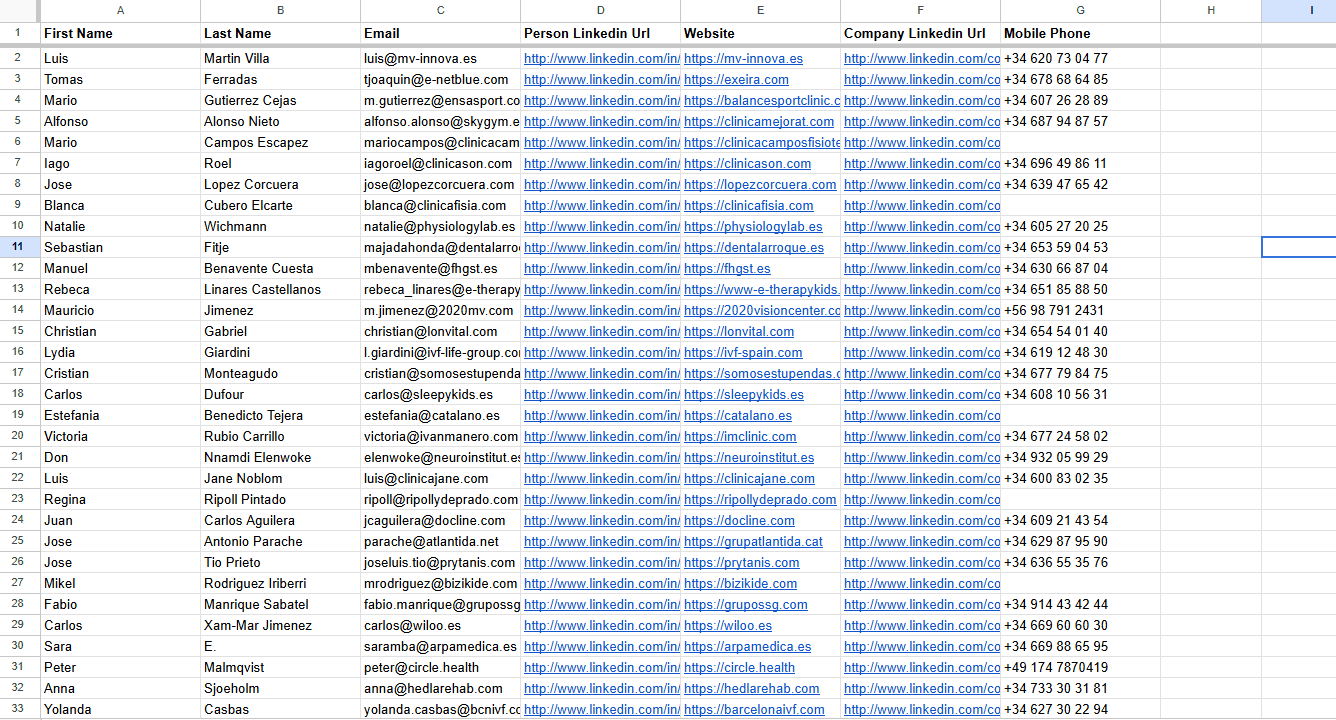Select the phone number +34 733 30 31 81
Image resolution: width=1336 pixels, height=720 pixels.
tap(1081, 688)
